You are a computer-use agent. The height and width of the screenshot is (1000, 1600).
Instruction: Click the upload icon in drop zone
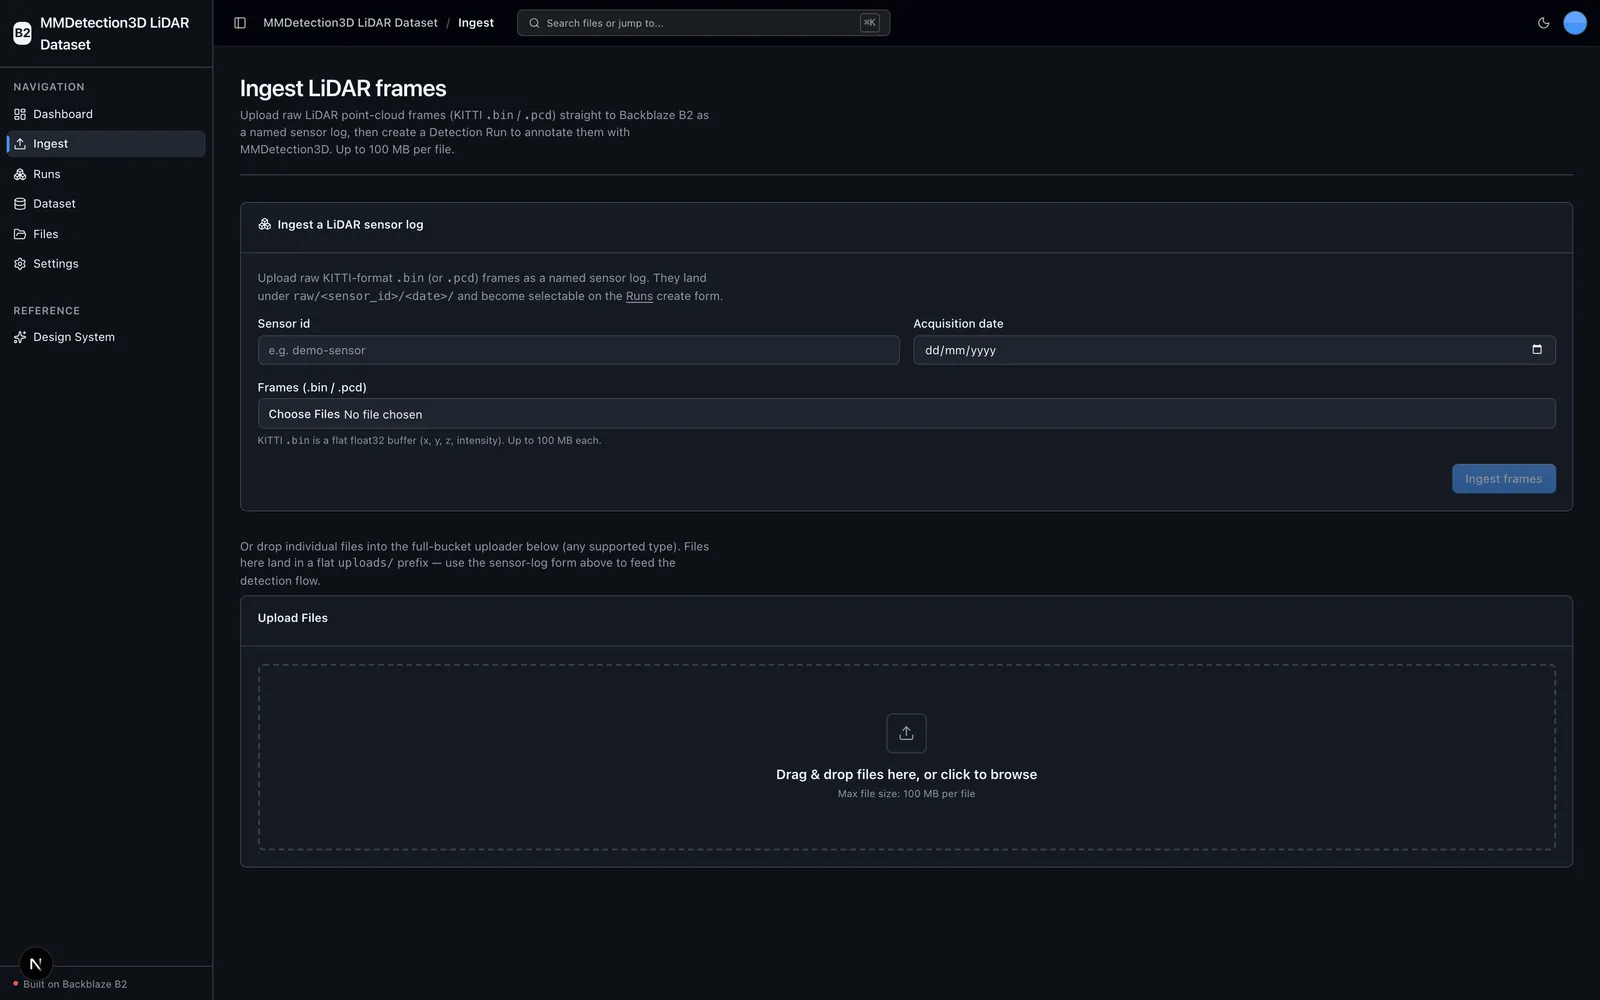(x=906, y=733)
